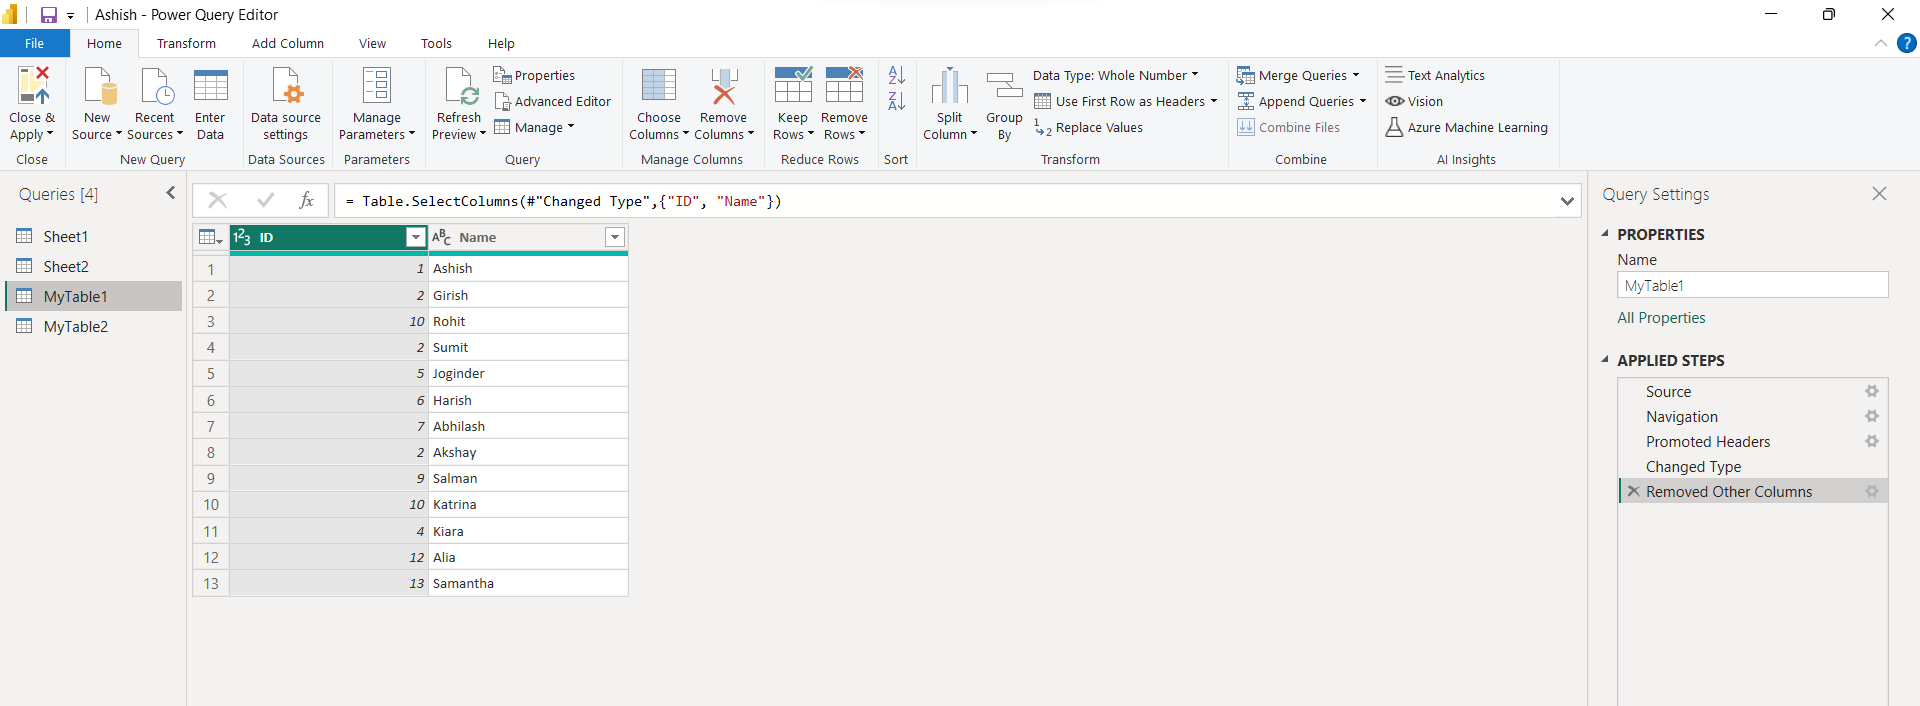The image size is (1920, 706).
Task: Collapse the APPLIED STEPS section
Action: 1605,360
